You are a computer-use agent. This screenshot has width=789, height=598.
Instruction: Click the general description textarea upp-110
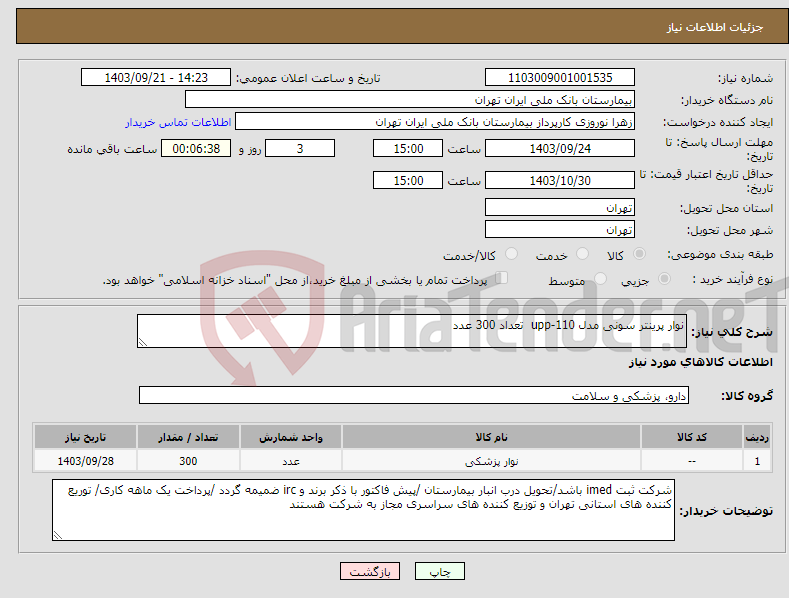(412, 331)
